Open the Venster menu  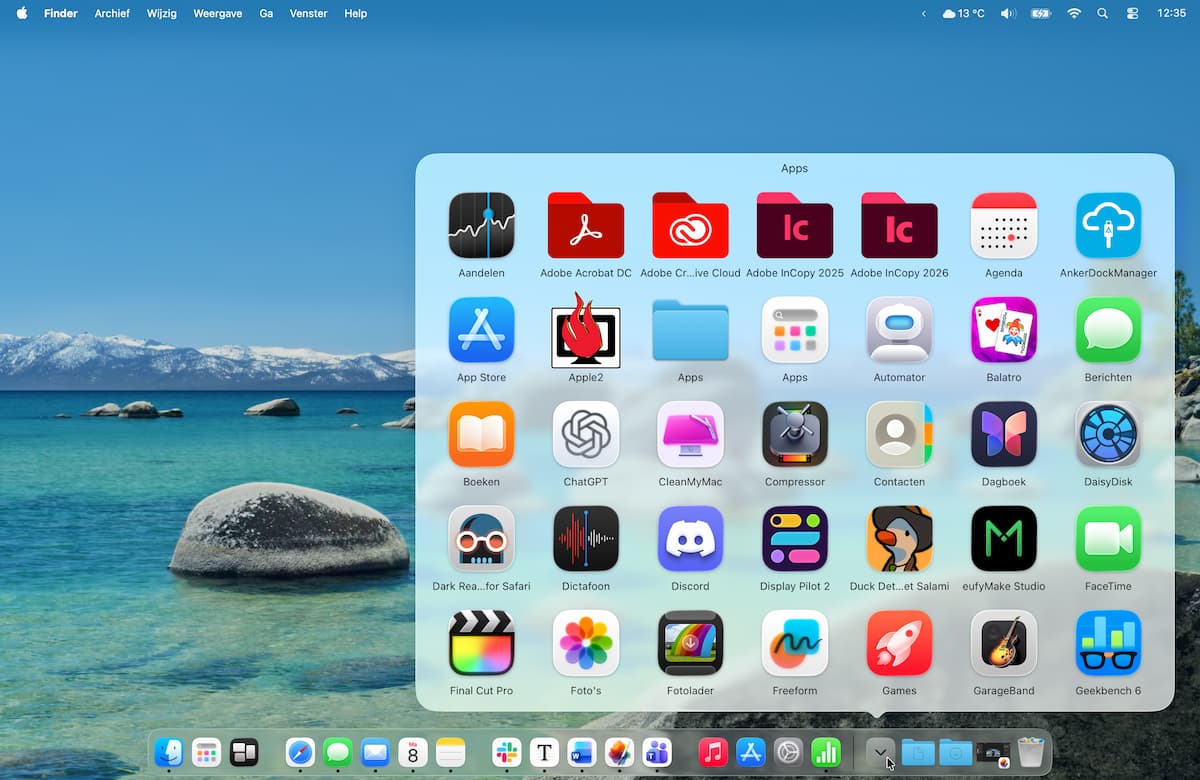point(307,14)
